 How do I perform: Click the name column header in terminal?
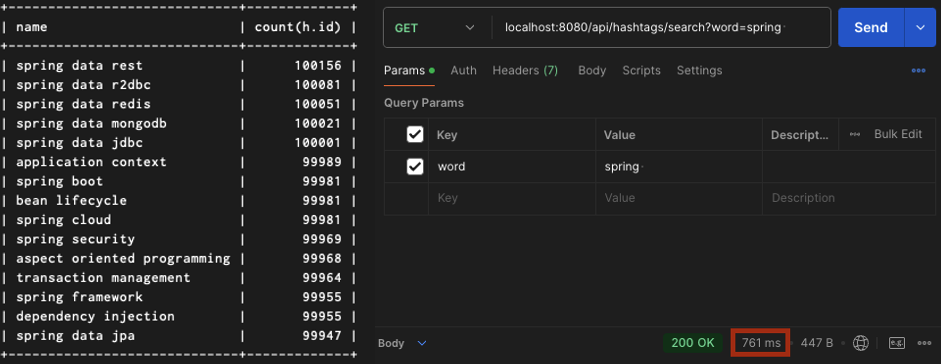tap(32, 27)
